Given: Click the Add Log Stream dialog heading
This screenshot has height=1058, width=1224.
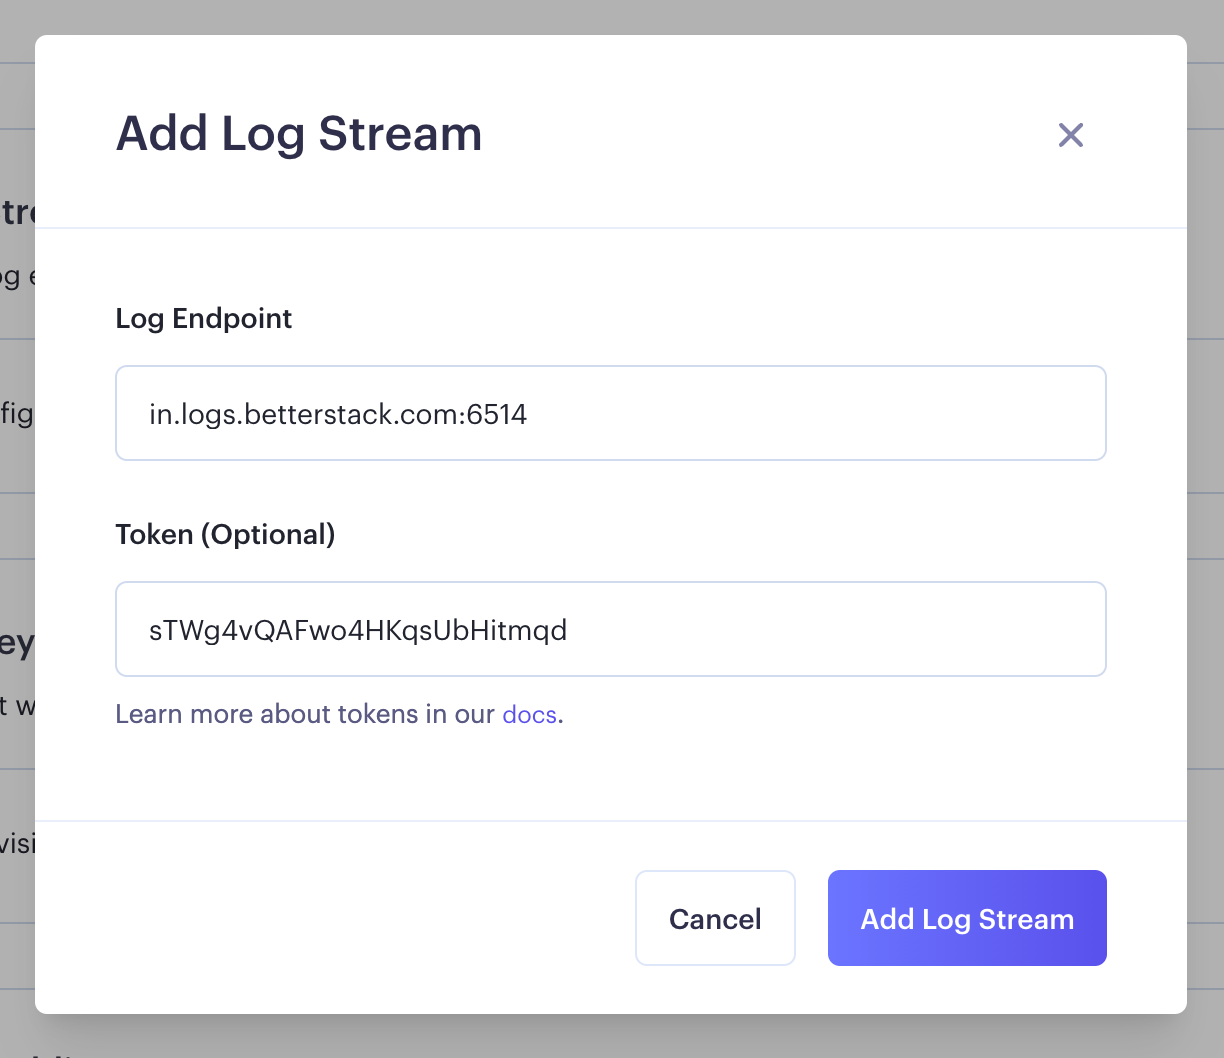Looking at the screenshot, I should click(x=299, y=134).
